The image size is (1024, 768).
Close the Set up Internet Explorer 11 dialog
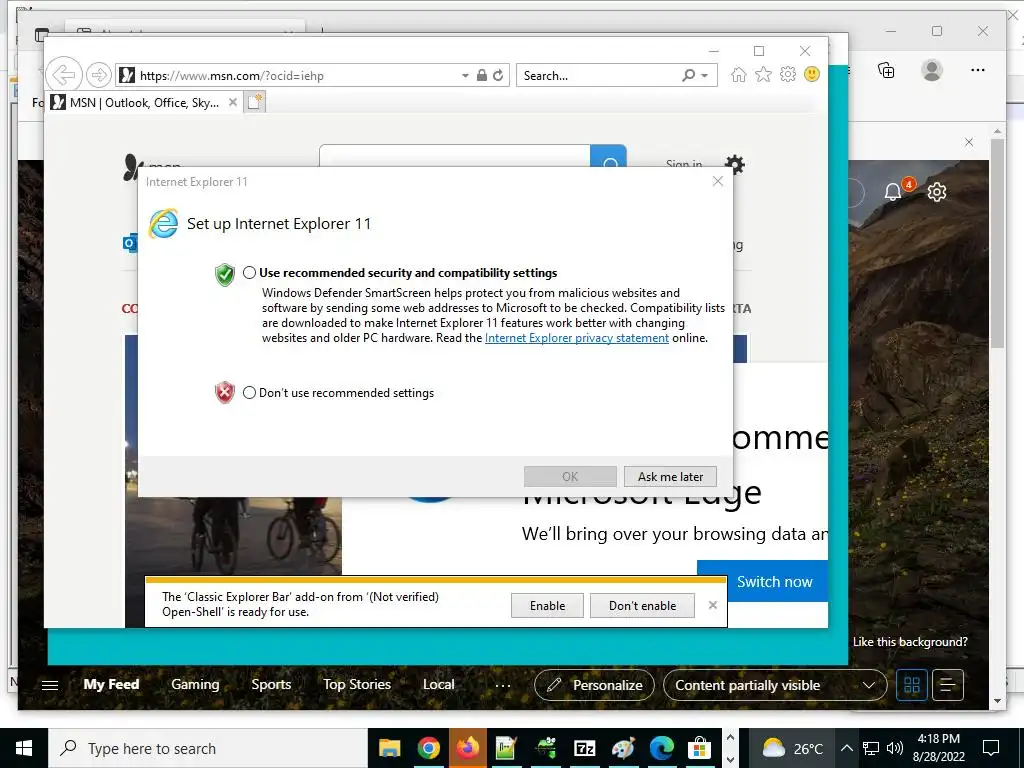(718, 182)
